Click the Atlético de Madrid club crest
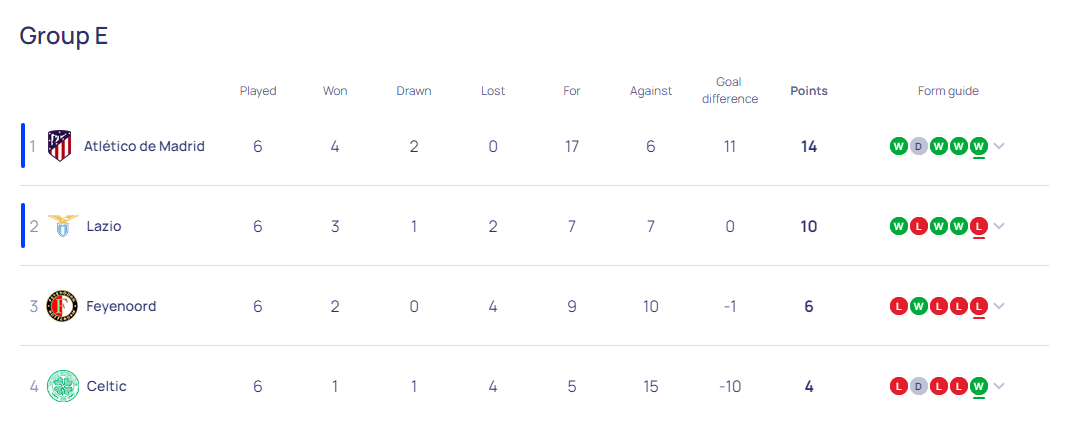The height and width of the screenshot is (423, 1073). [59, 146]
